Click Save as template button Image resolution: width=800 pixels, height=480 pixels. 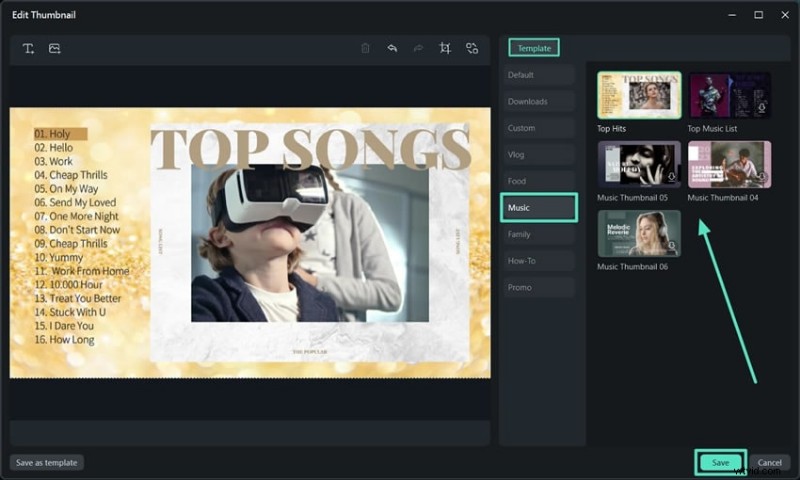[47, 463]
